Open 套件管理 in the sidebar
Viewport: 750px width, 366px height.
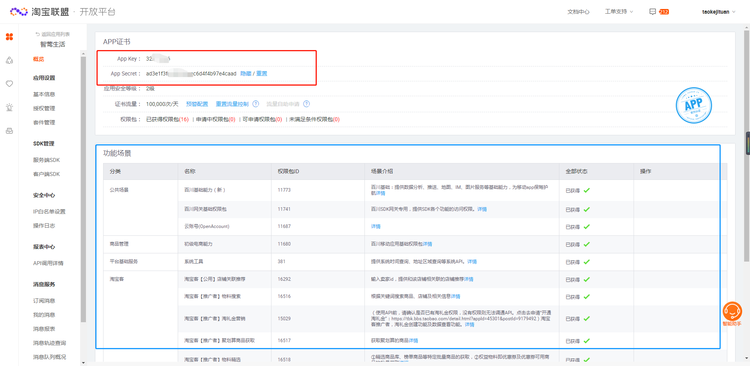[x=44, y=122]
